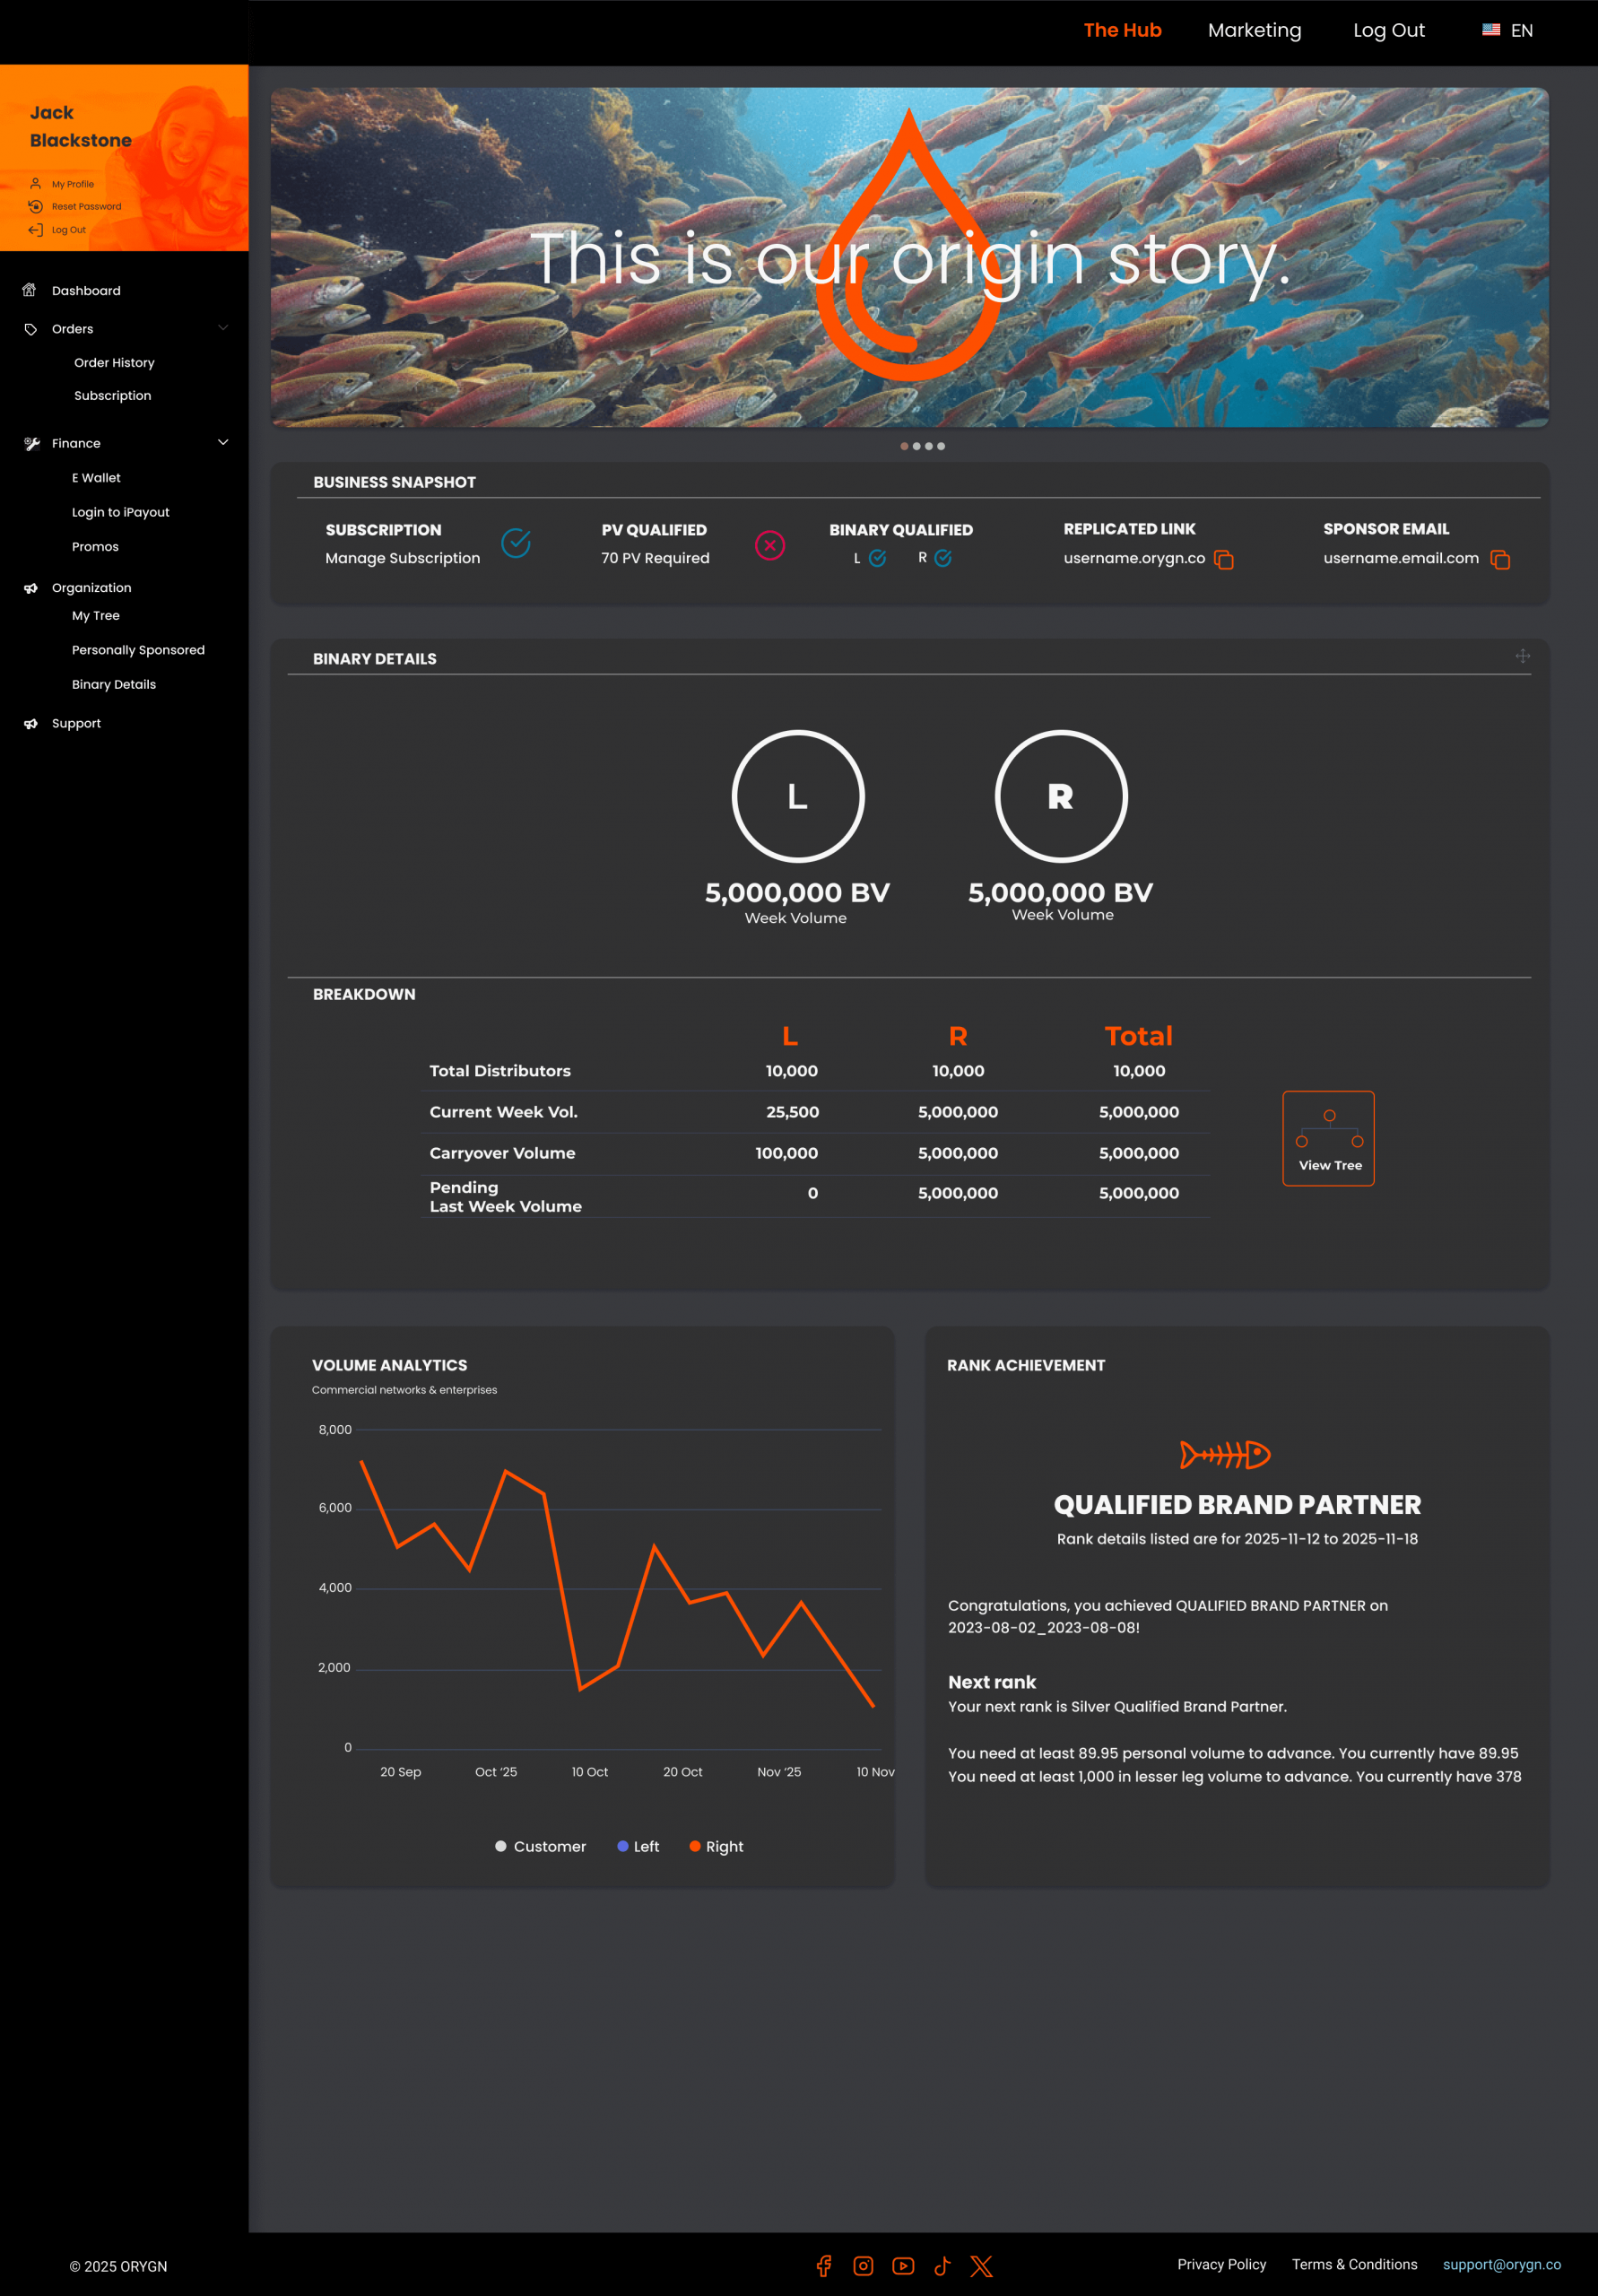The width and height of the screenshot is (1598, 2296).
Task: Open the support@orygn.co email link
Action: click(x=1501, y=2264)
